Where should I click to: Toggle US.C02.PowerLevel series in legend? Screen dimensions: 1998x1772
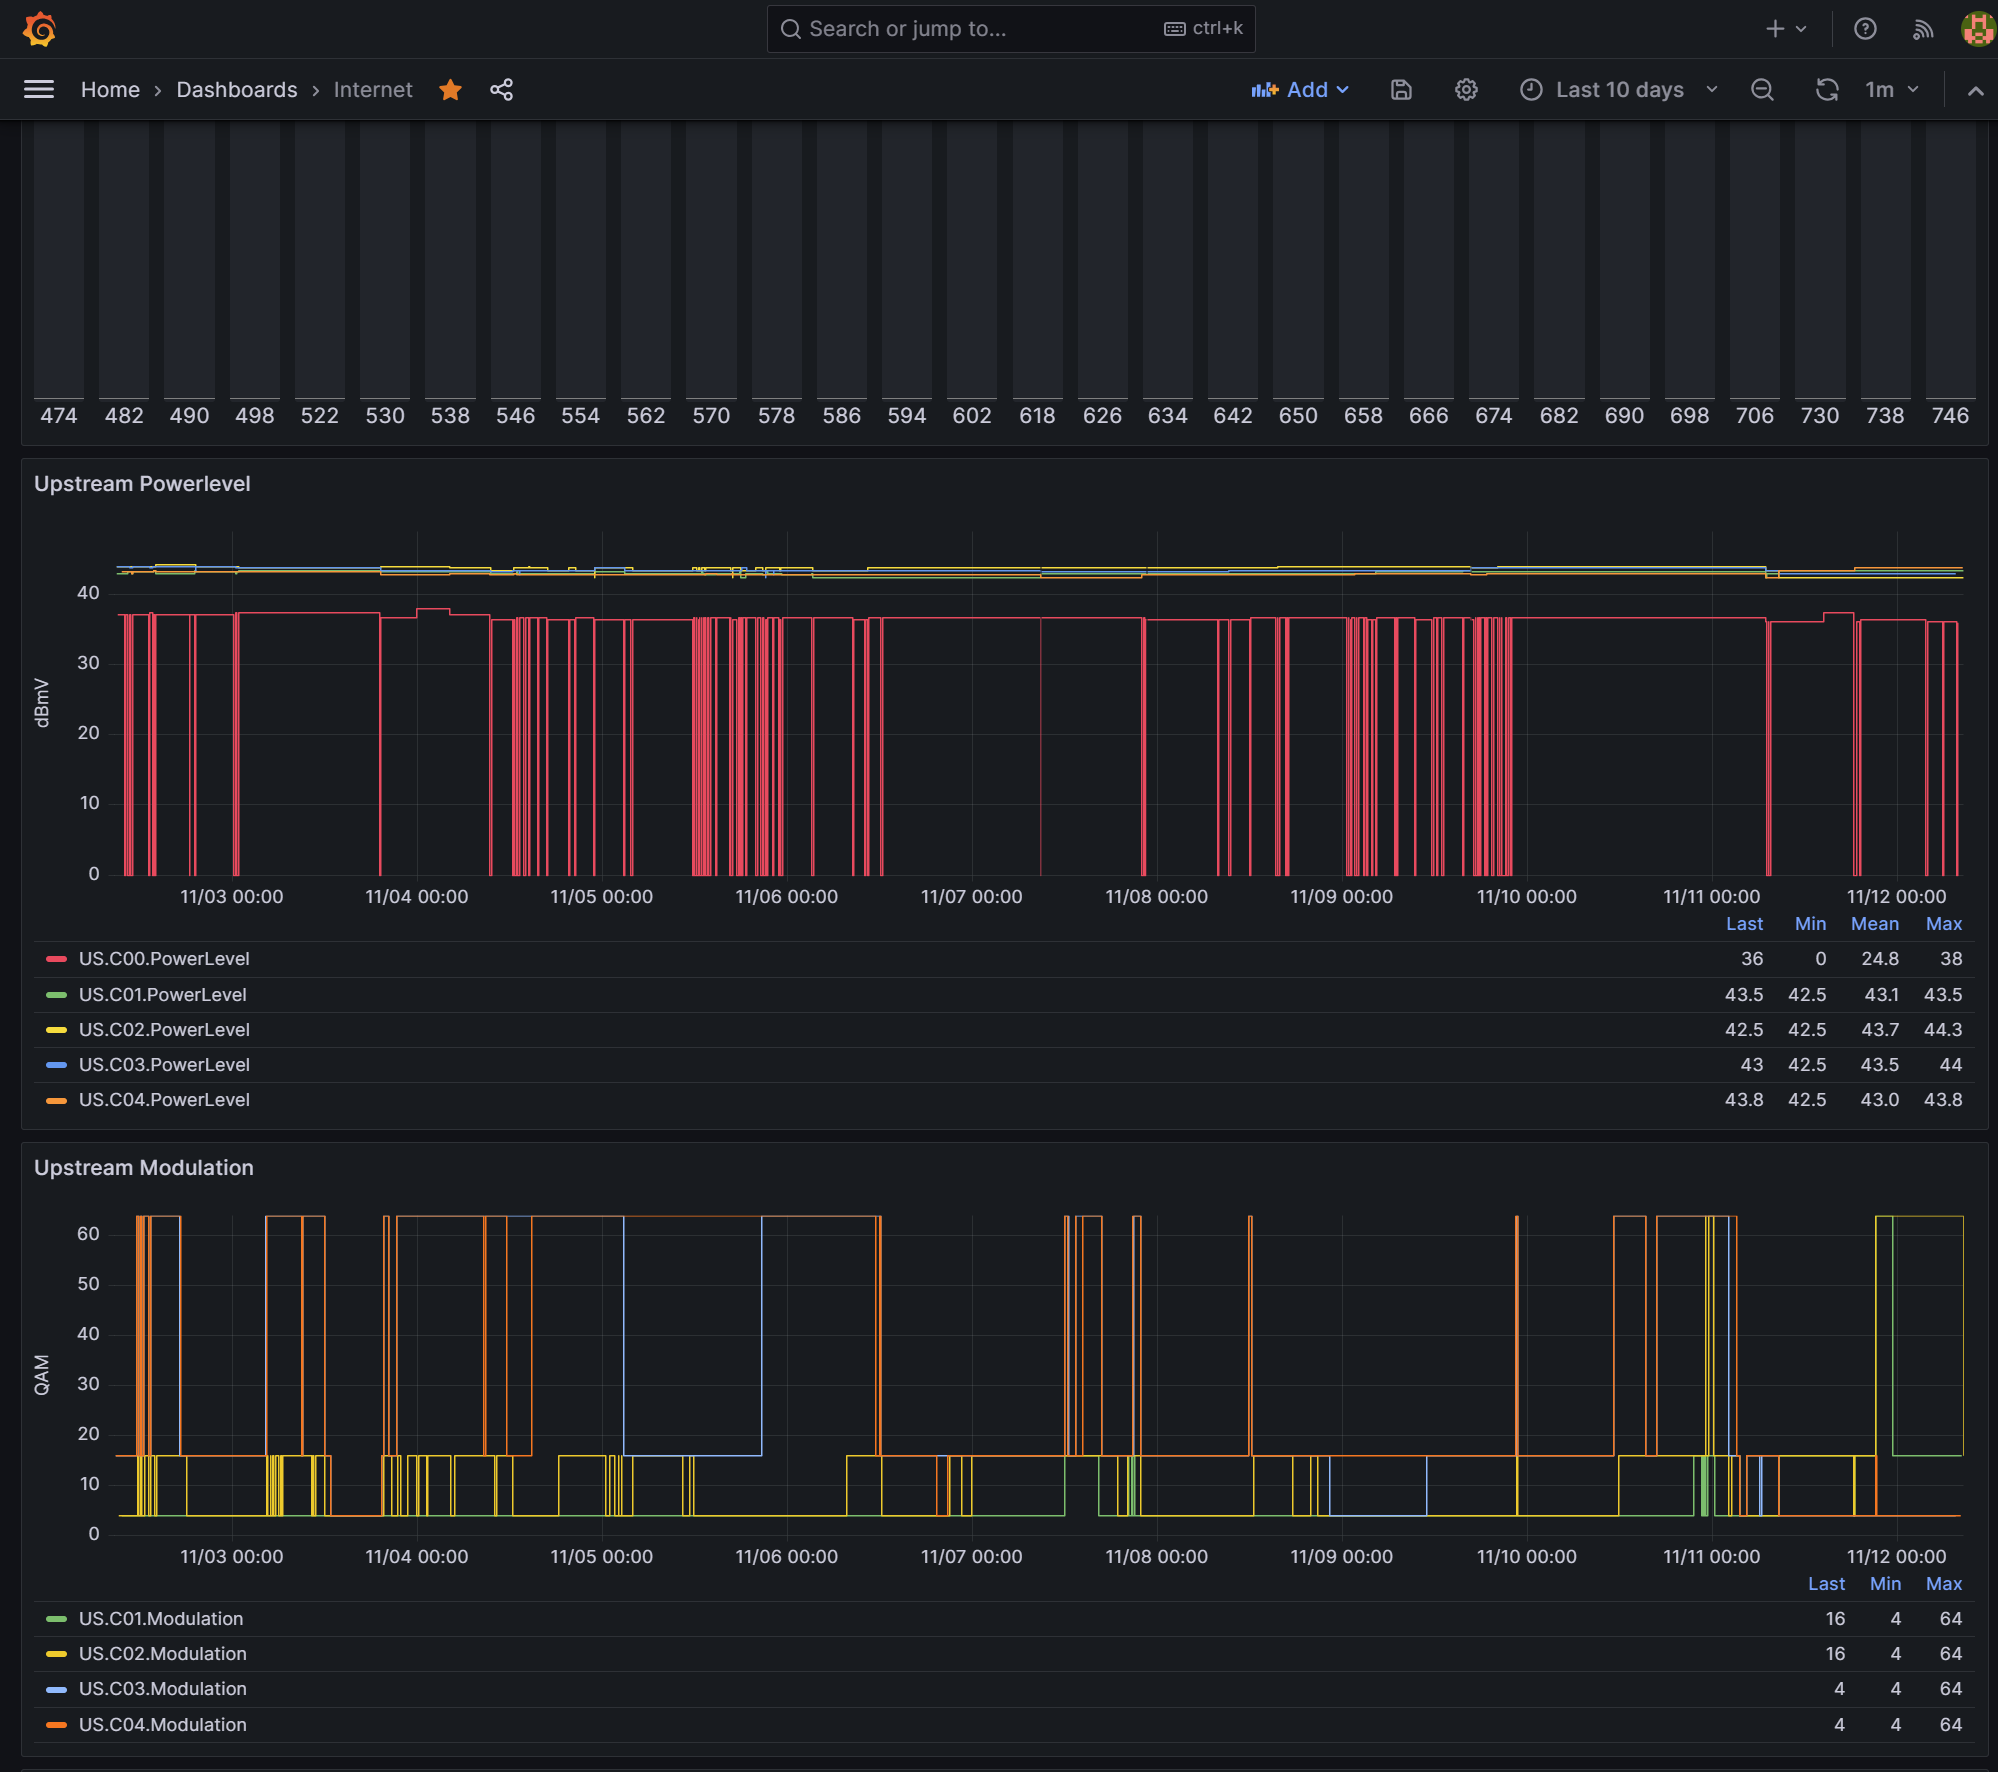pos(164,1030)
